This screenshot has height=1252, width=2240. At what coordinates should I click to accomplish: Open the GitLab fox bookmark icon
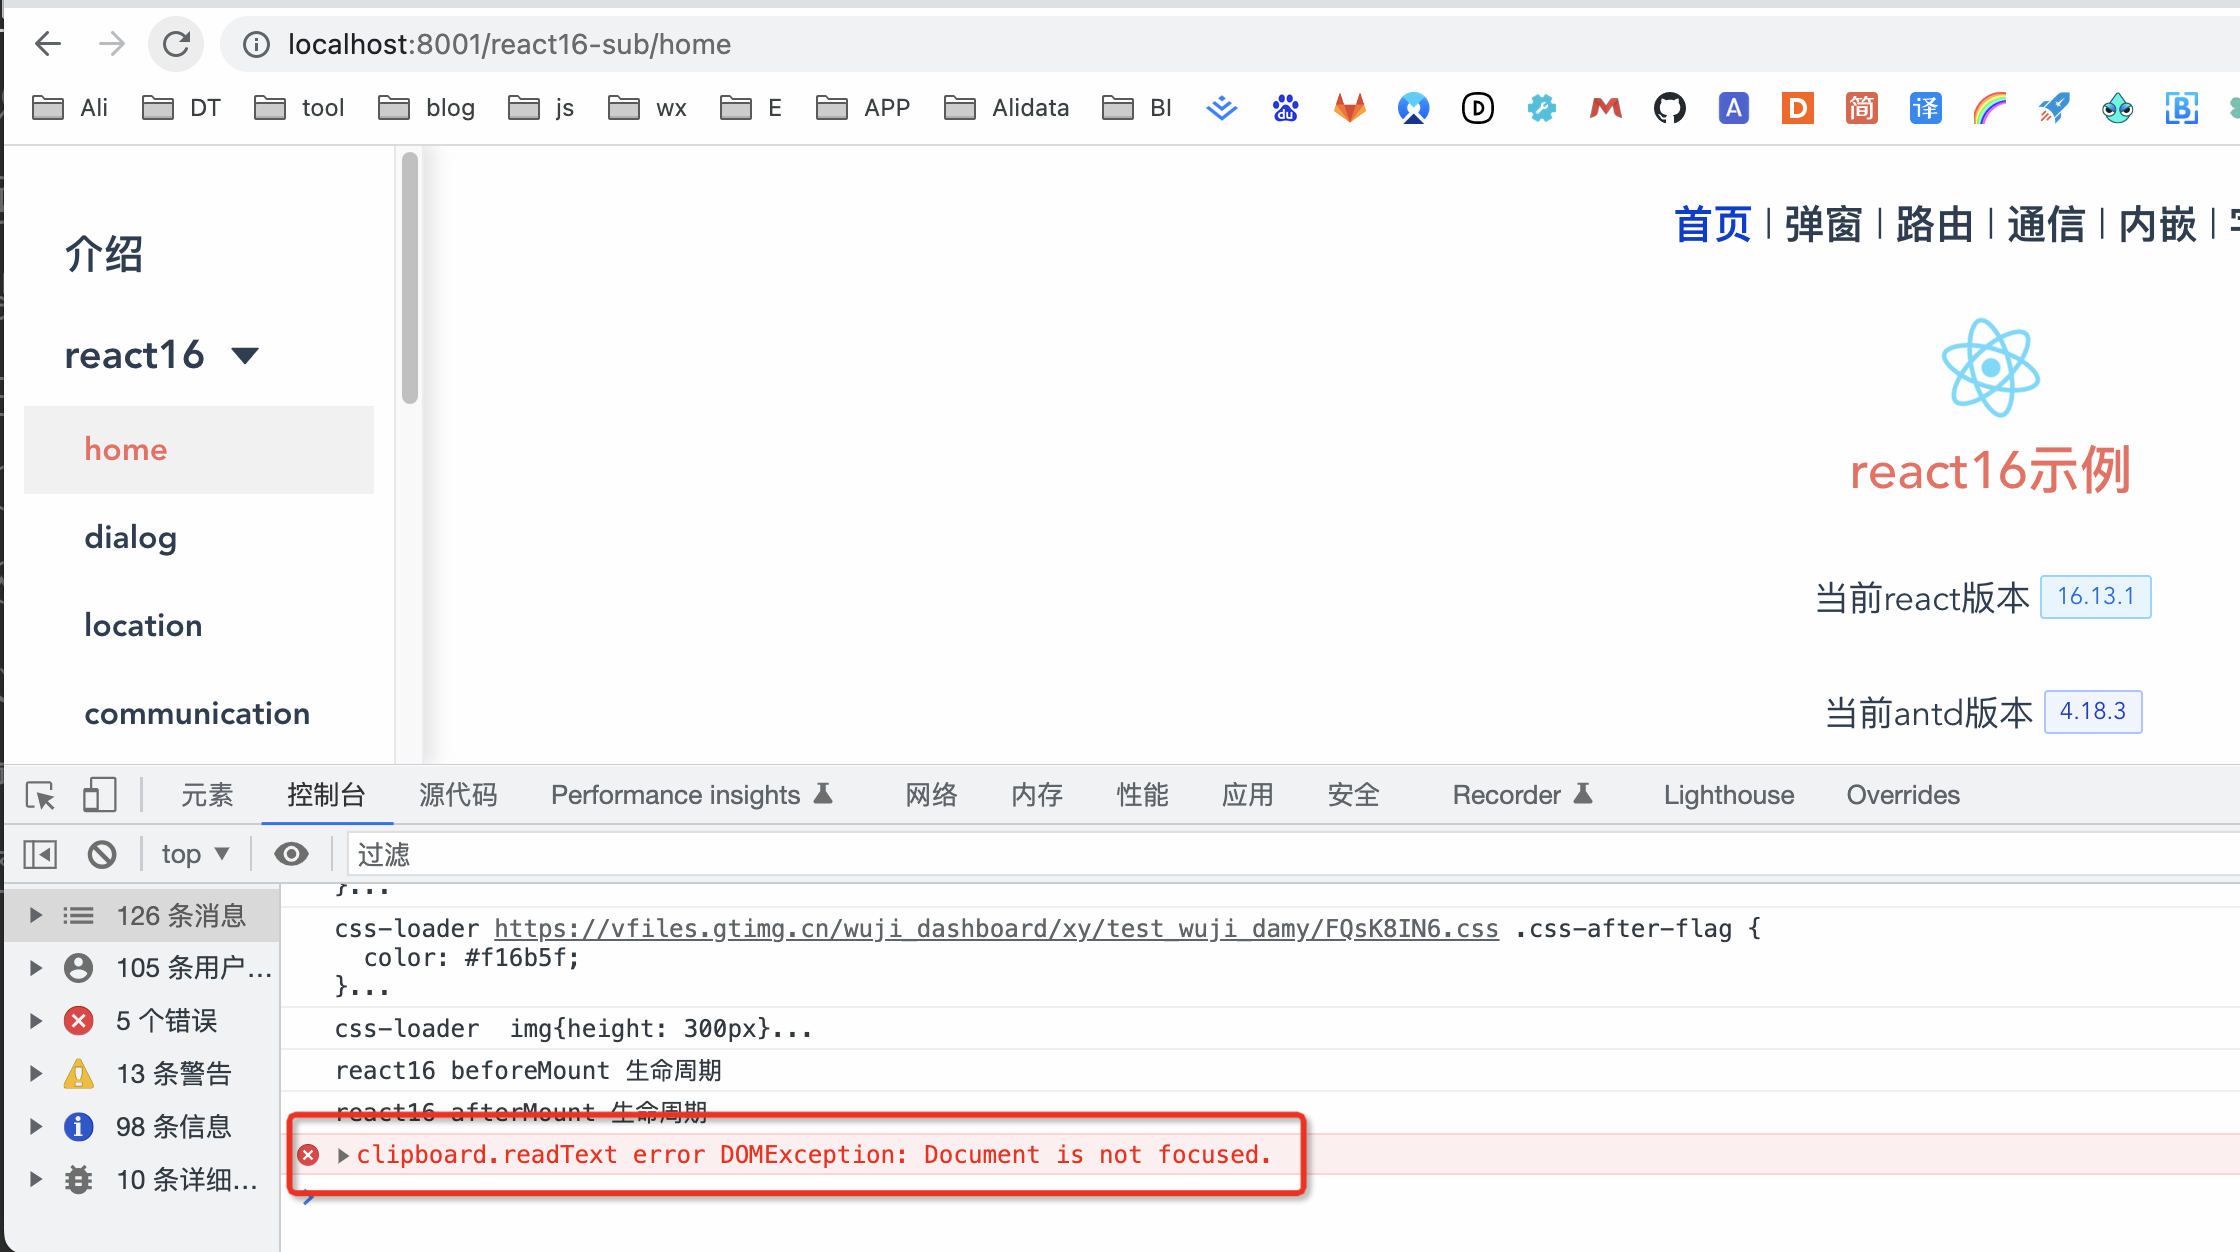coord(1349,108)
